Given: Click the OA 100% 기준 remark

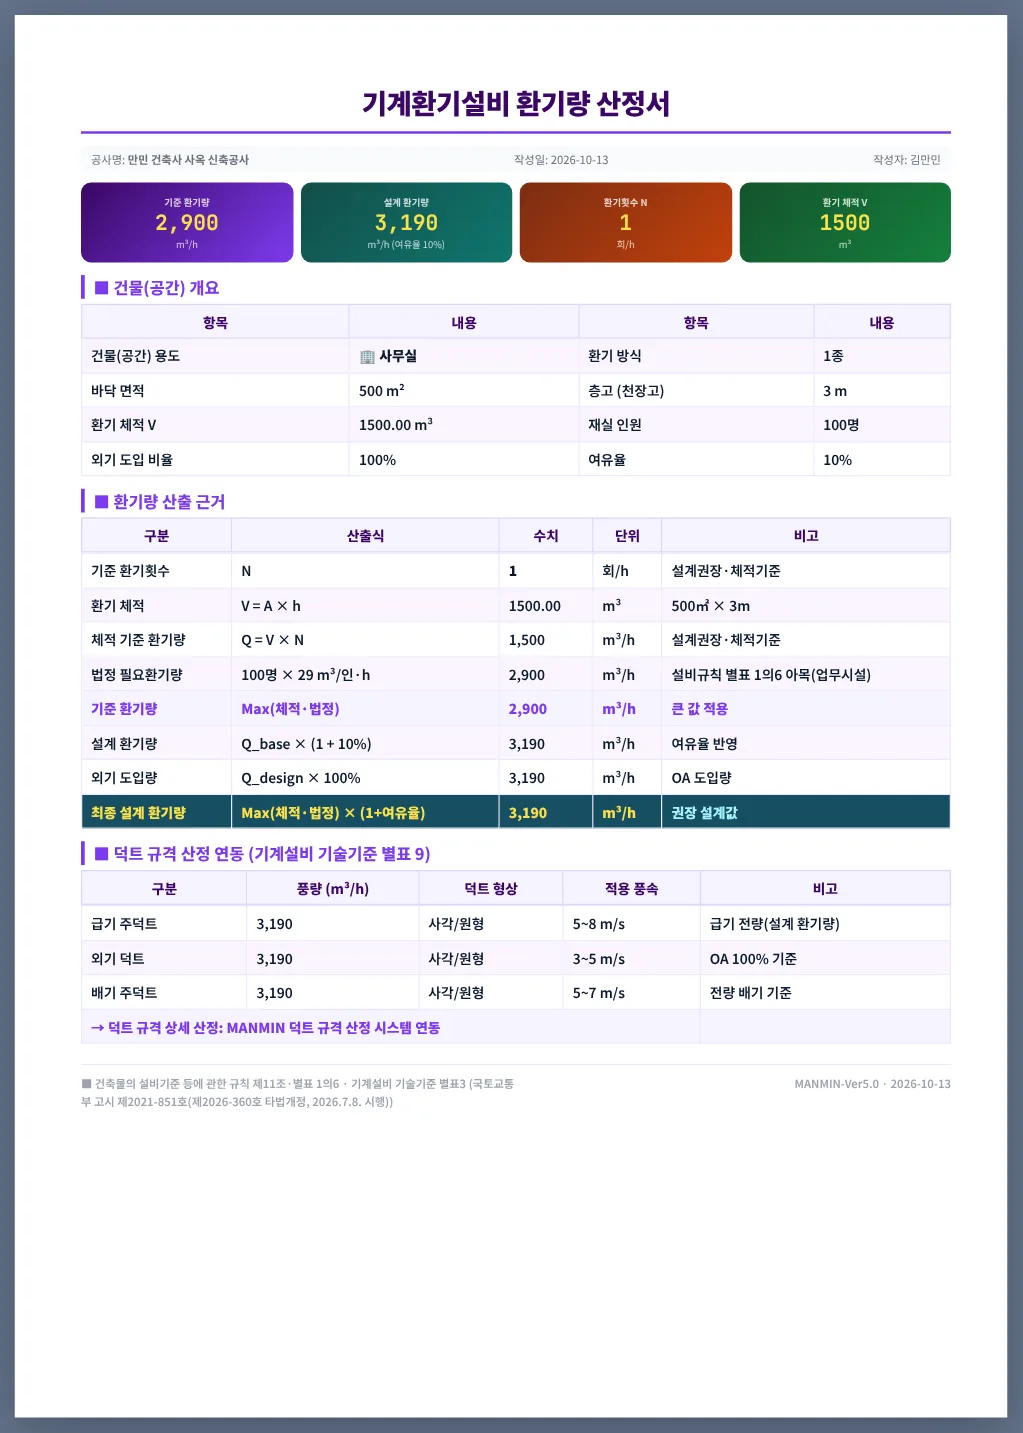Looking at the screenshot, I should [753, 959].
